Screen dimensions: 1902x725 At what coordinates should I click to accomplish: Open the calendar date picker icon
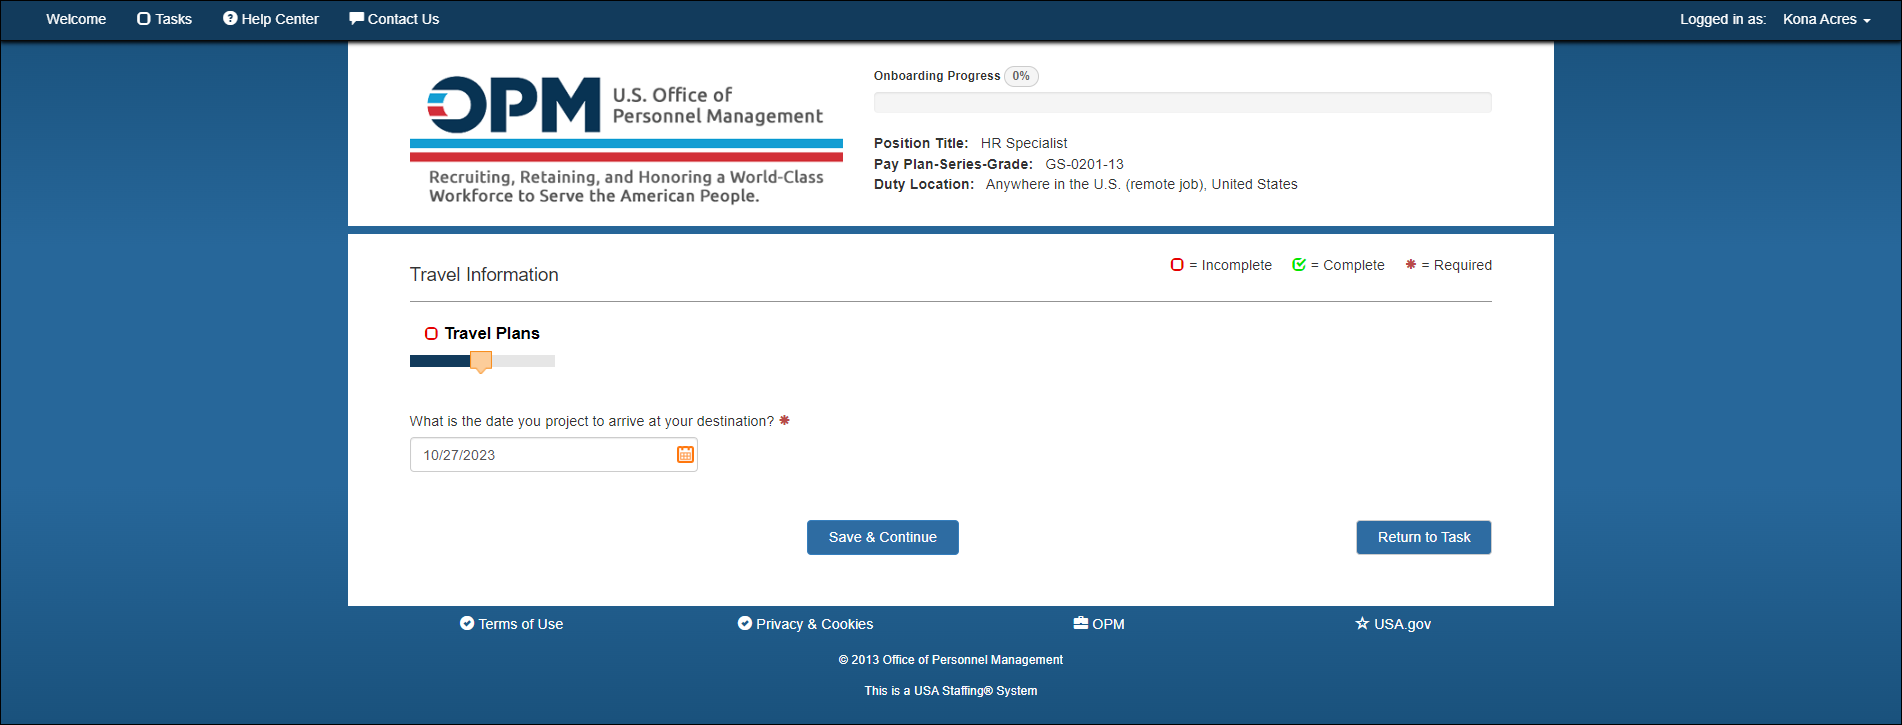pos(685,455)
